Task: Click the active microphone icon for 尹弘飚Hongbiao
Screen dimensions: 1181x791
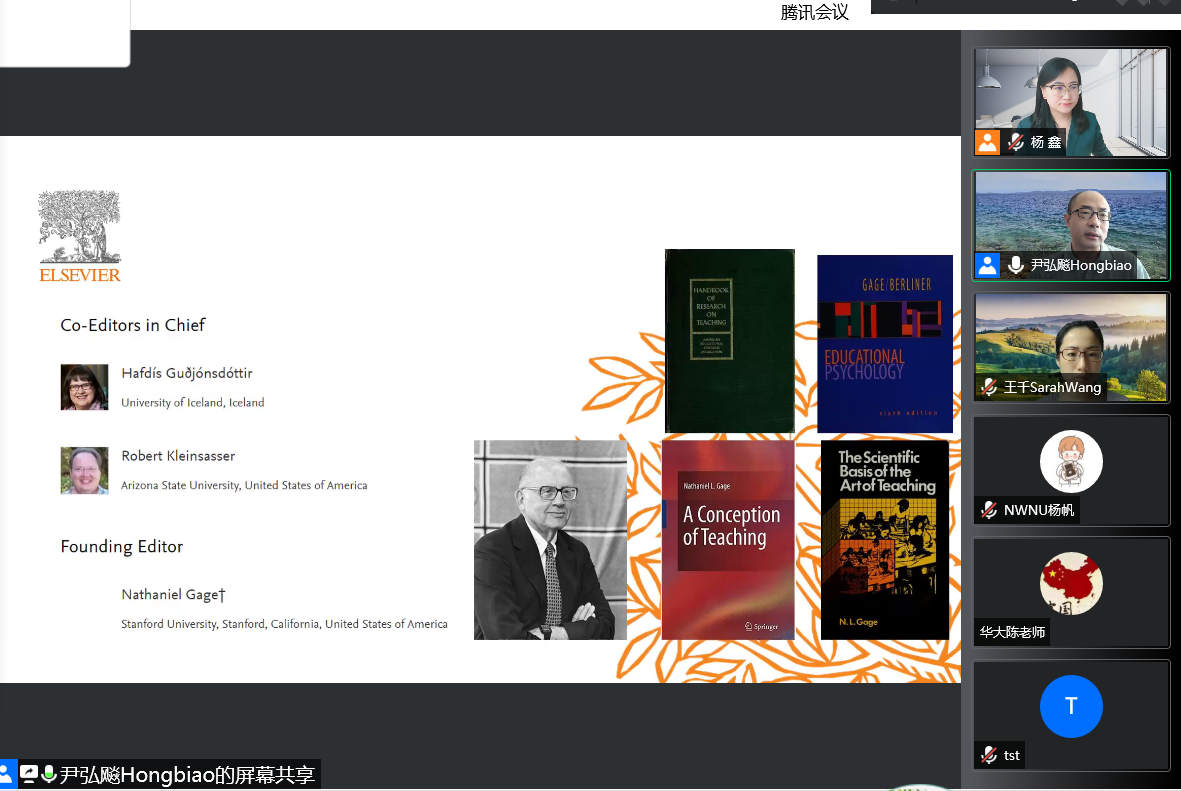Action: click(1016, 265)
